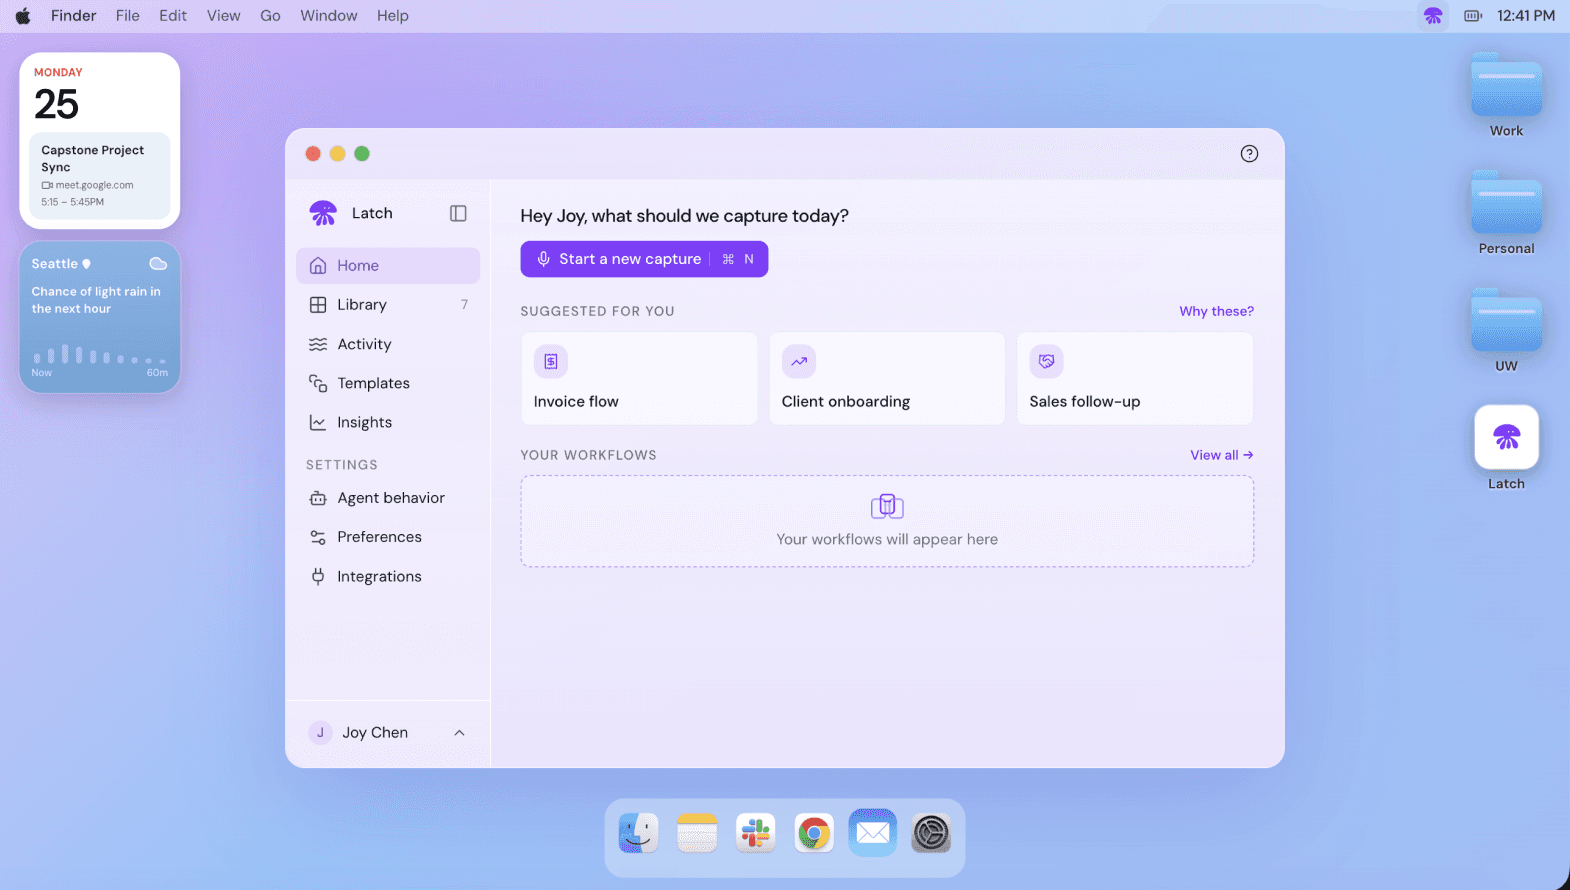The image size is (1570, 890).
Task: Expand the Joy Chen account chevron
Action: 459,733
